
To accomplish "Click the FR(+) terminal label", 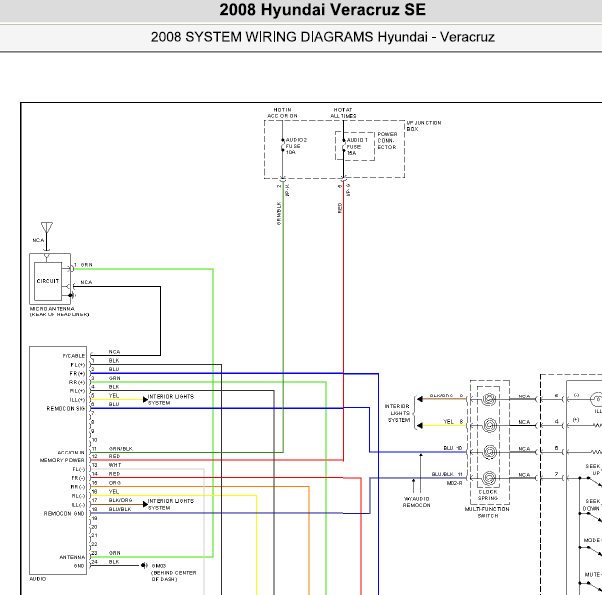I will pos(77,374).
